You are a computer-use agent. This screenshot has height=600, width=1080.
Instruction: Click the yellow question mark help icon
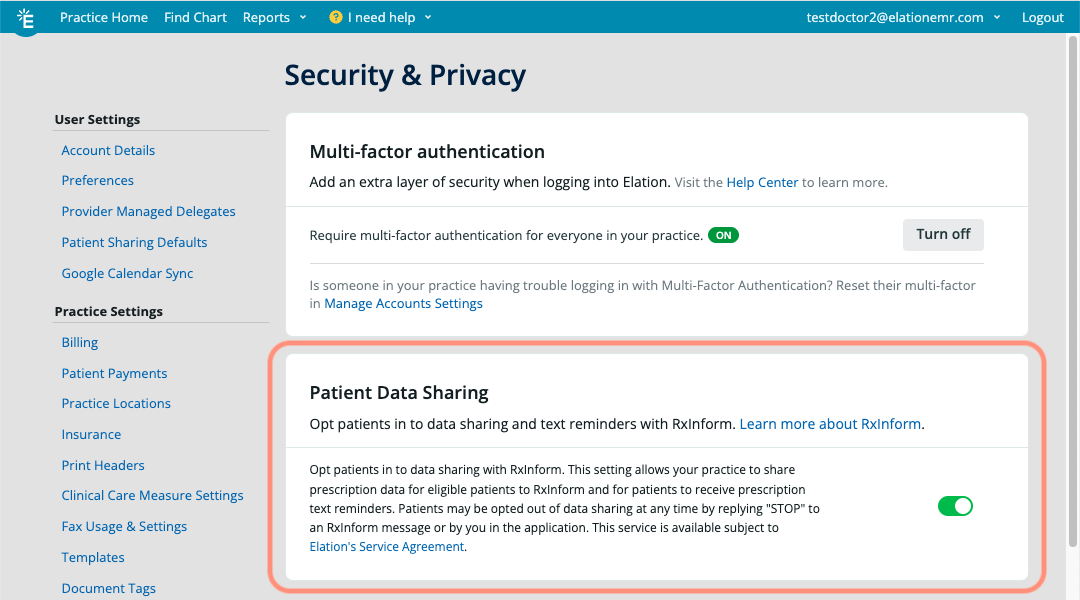(335, 17)
